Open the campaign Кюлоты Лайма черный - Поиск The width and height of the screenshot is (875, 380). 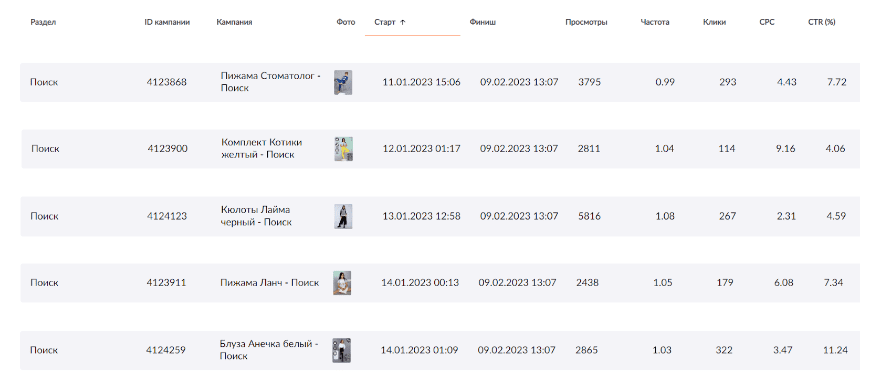256,216
